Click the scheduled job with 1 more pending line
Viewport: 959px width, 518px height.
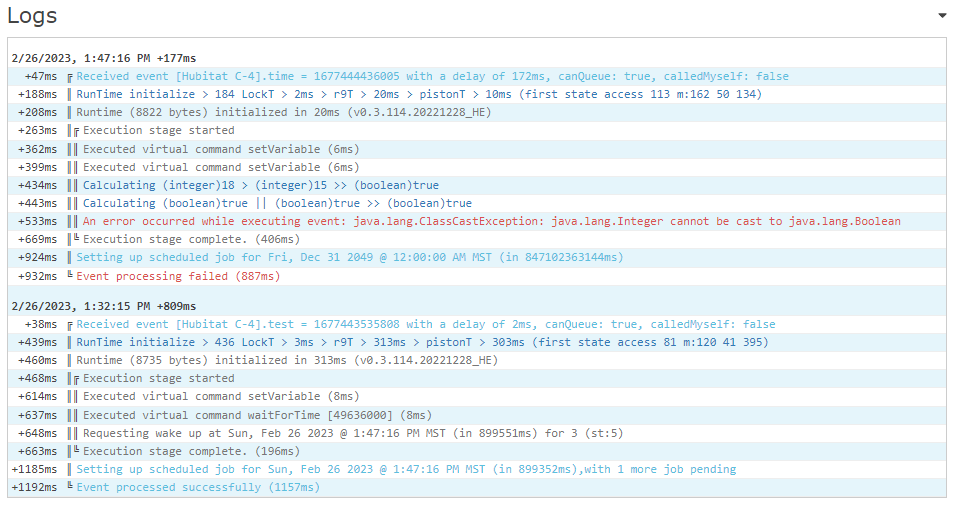406,469
